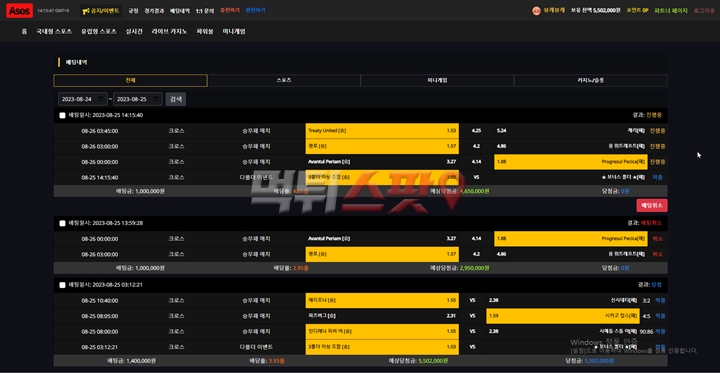Open 라이브 카지노 menu item
The width and height of the screenshot is (720, 373).
point(169,32)
